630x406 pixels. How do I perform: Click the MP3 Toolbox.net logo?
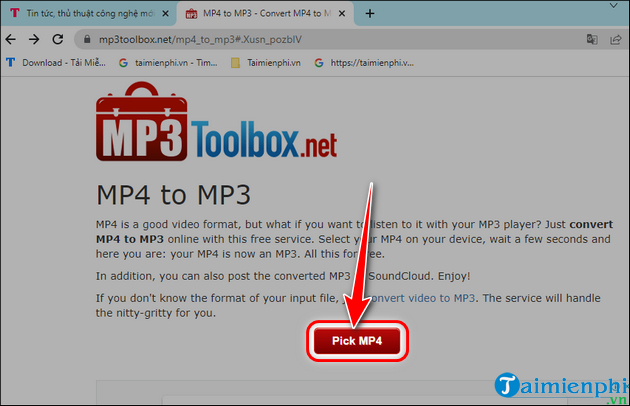[x=216, y=121]
